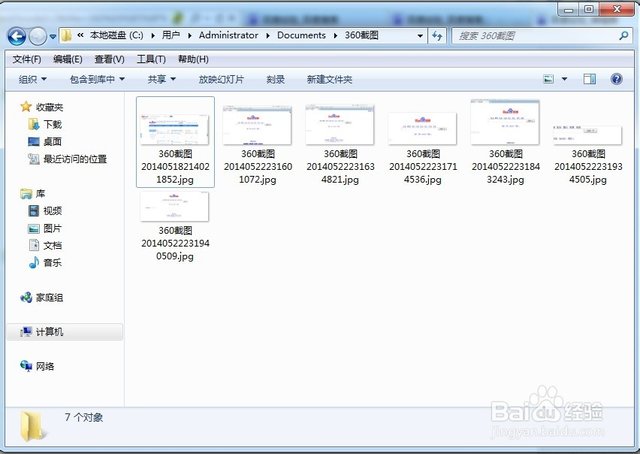Create a folder with 新建文件夹
The image size is (640, 454).
[329, 79]
